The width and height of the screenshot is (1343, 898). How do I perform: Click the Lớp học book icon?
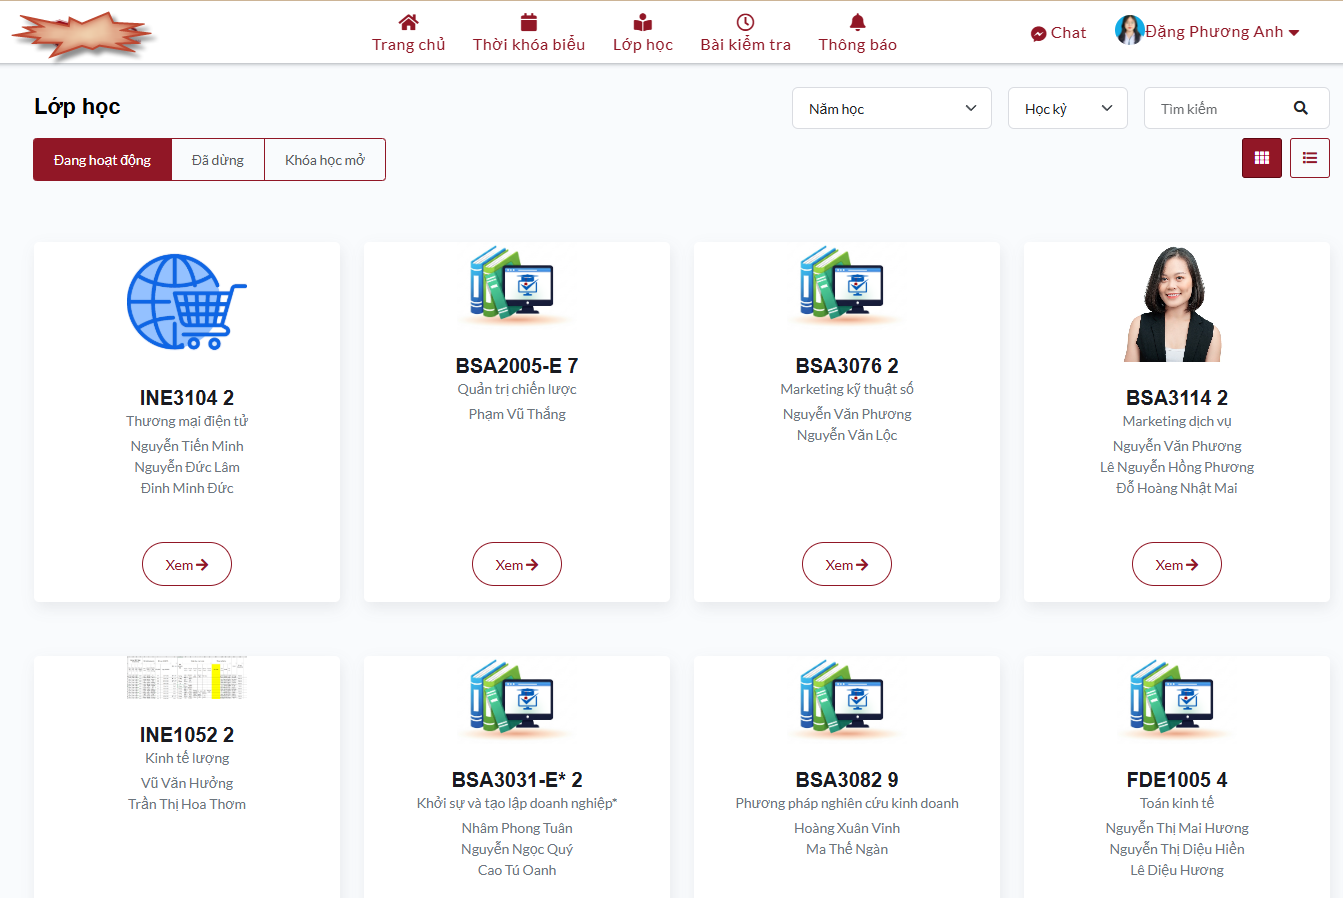642,22
